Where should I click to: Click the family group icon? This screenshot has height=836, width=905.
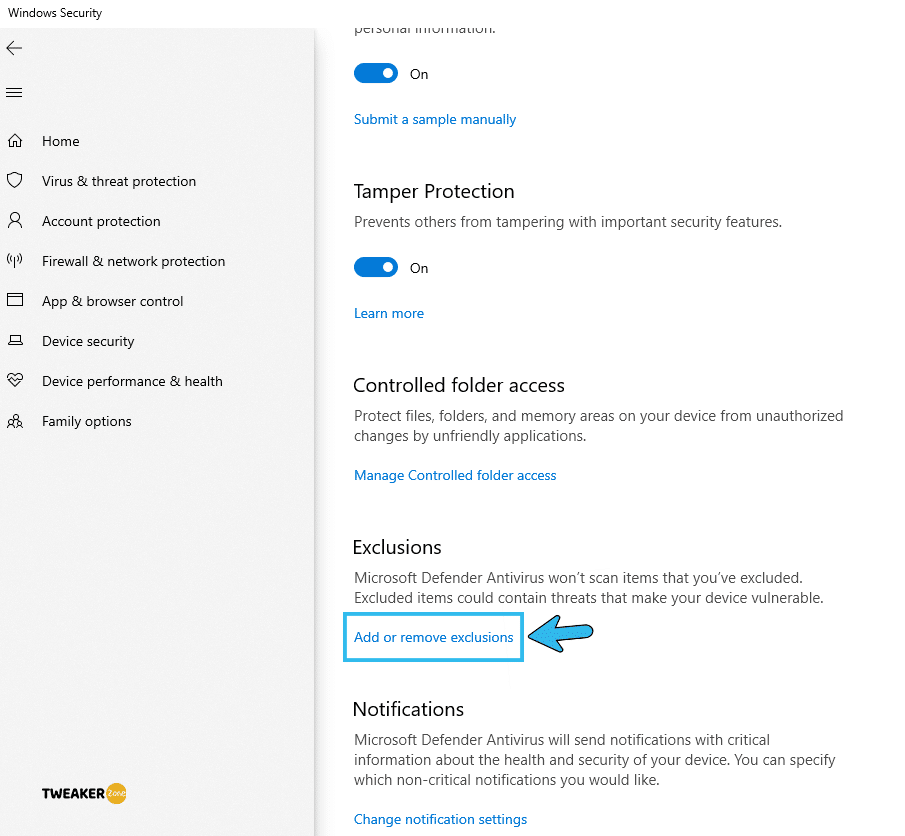pyautogui.click(x=15, y=421)
